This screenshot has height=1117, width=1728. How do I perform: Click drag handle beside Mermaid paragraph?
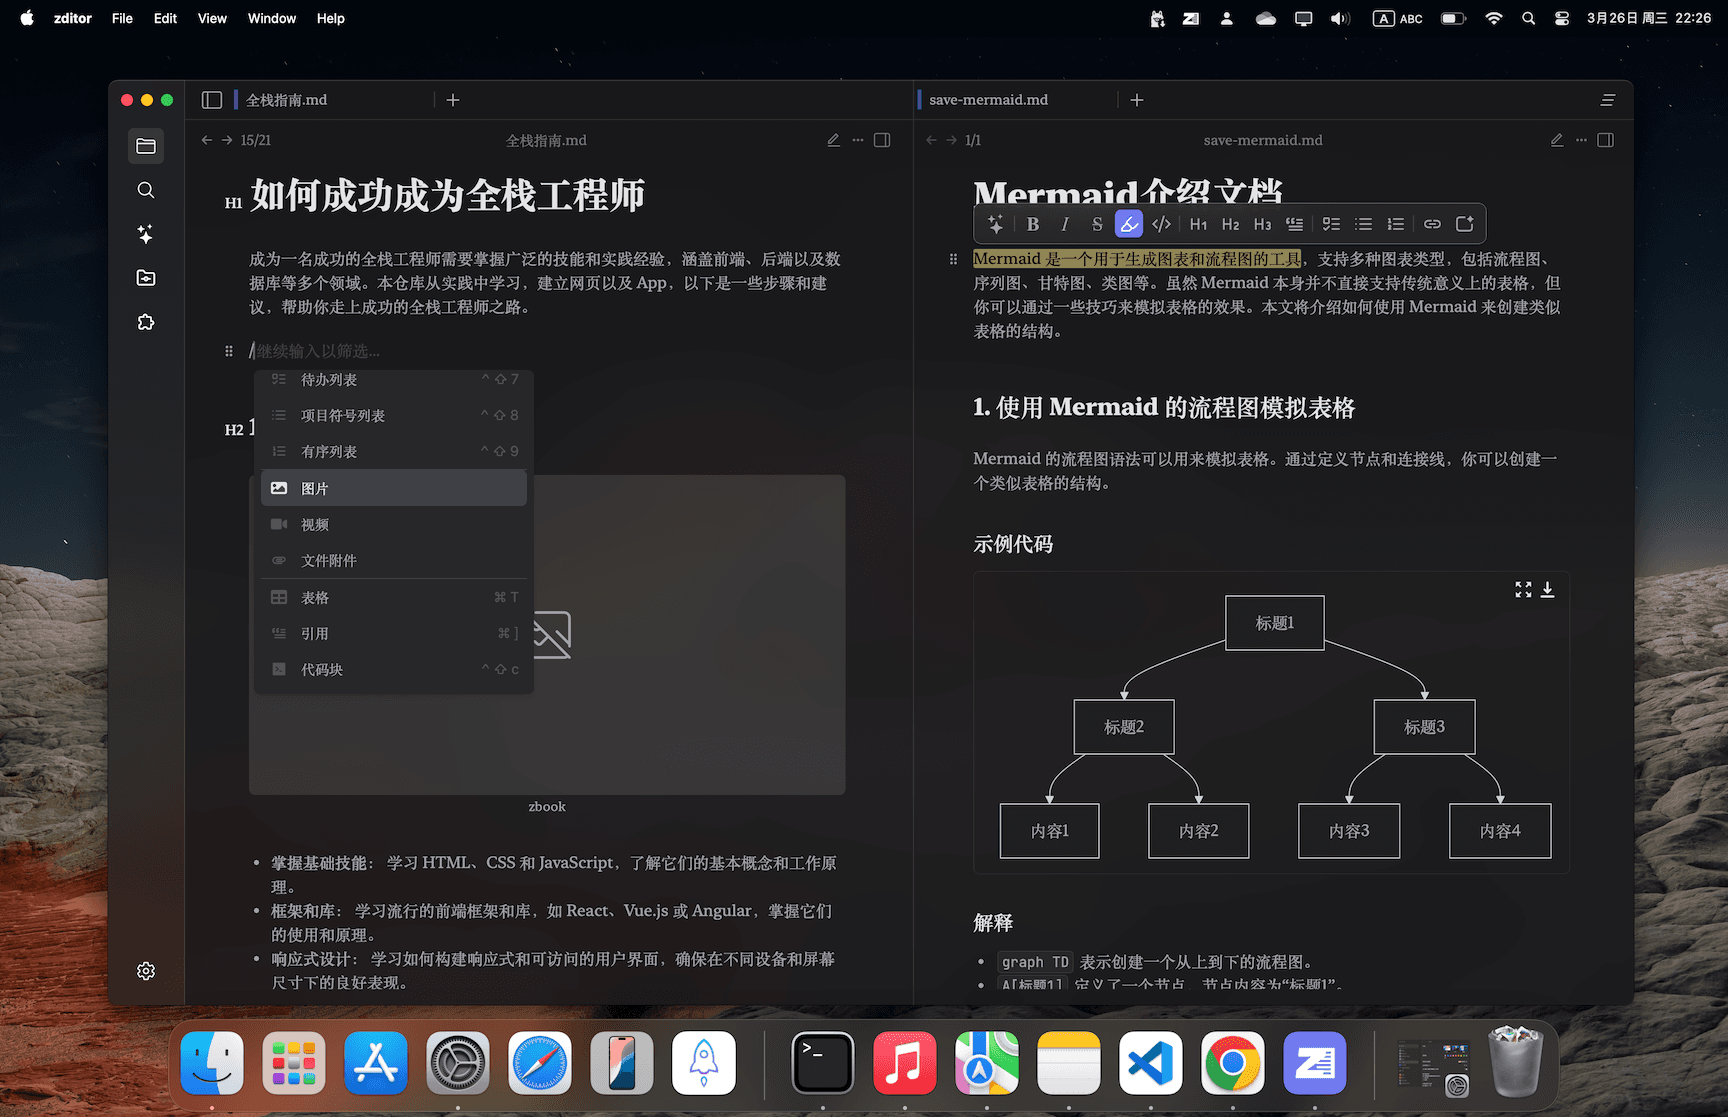tap(953, 259)
